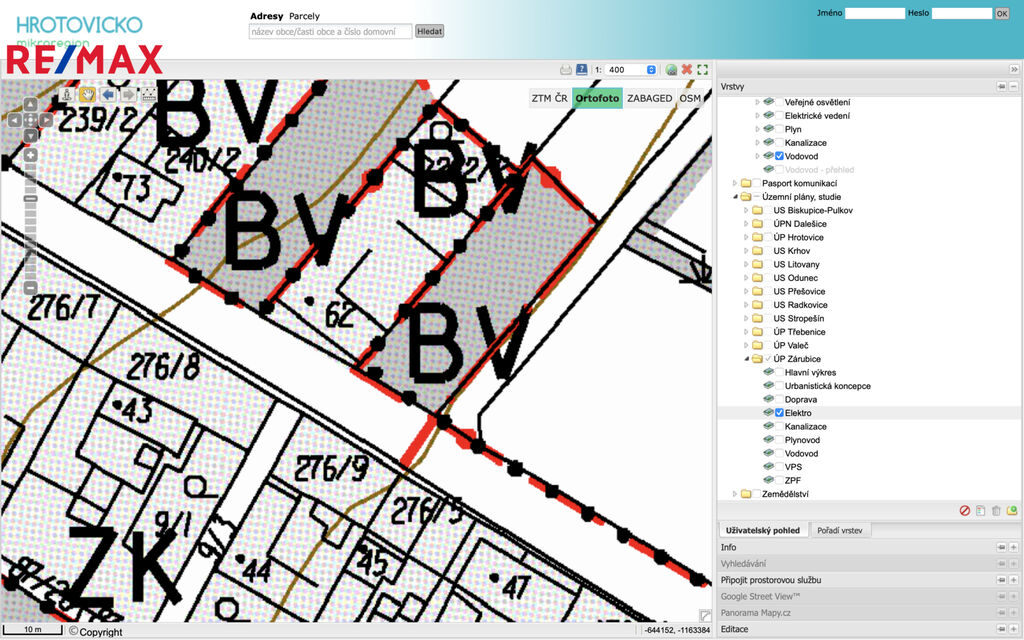Open the map scale dropdown
The image size is (1024, 640).
[651, 70]
